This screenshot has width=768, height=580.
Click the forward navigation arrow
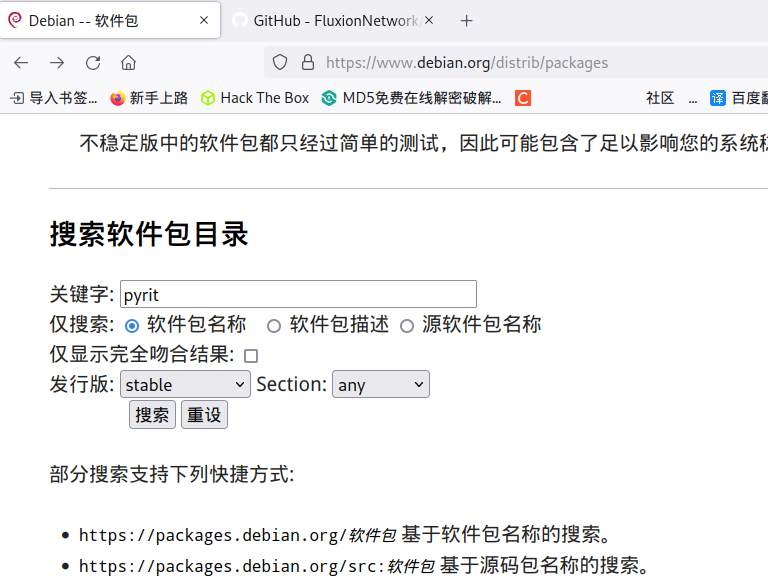pyautogui.click(x=57, y=62)
